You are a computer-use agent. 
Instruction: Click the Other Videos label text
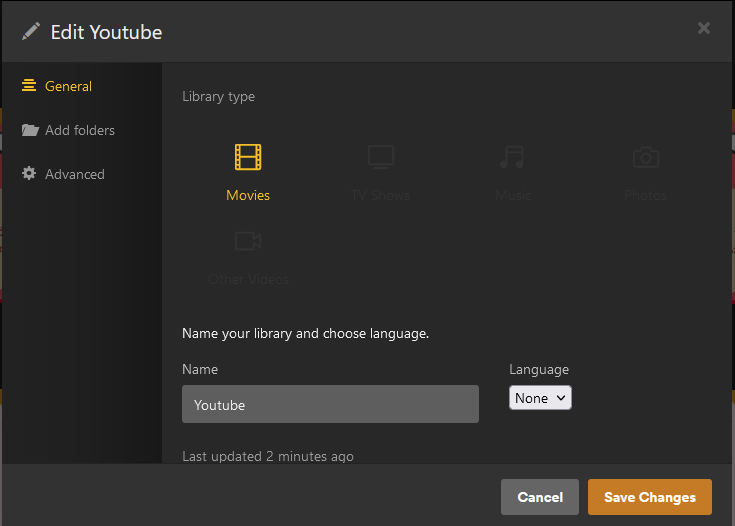coord(248,279)
